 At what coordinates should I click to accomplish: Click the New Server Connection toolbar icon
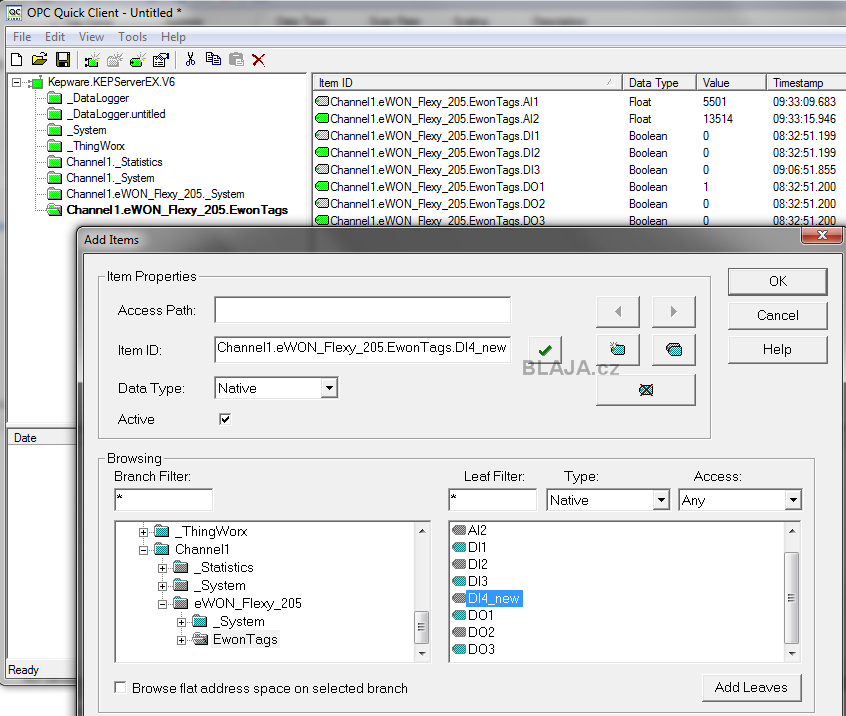pyautogui.click(x=92, y=59)
